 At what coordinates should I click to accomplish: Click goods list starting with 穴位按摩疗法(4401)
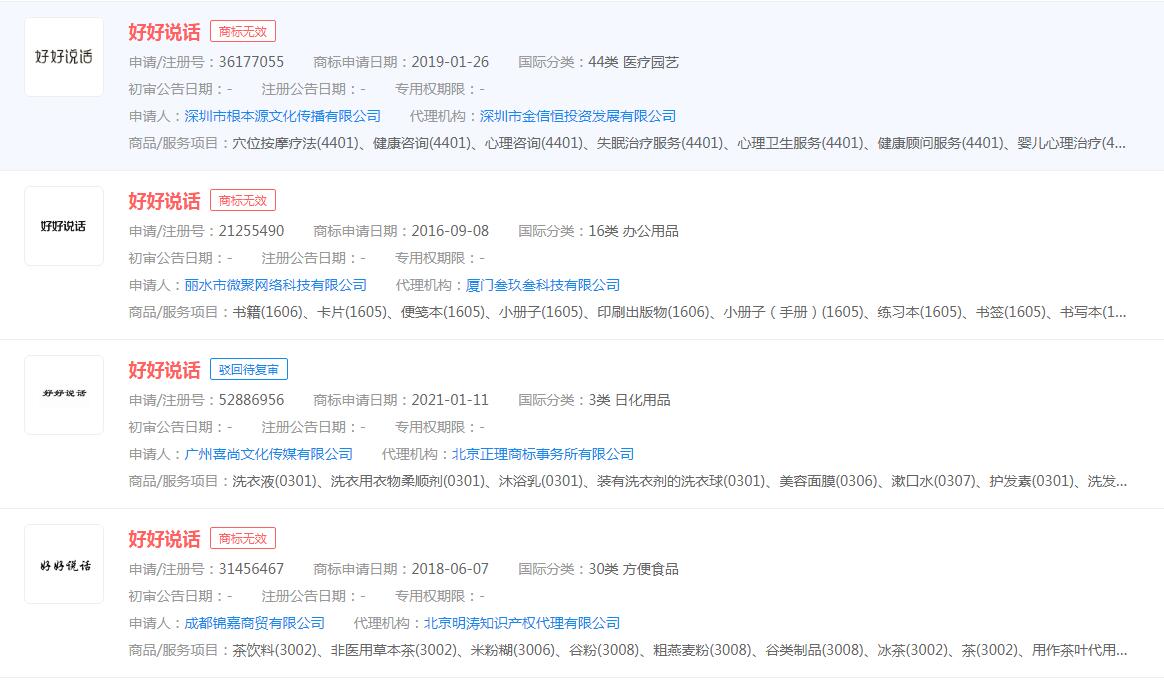click(679, 143)
